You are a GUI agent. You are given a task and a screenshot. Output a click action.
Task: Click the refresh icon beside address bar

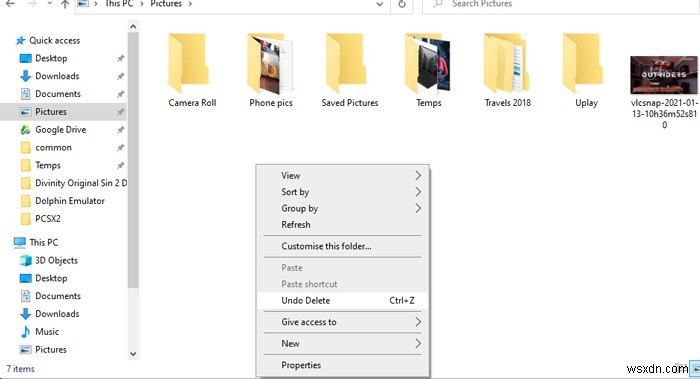[x=402, y=4]
